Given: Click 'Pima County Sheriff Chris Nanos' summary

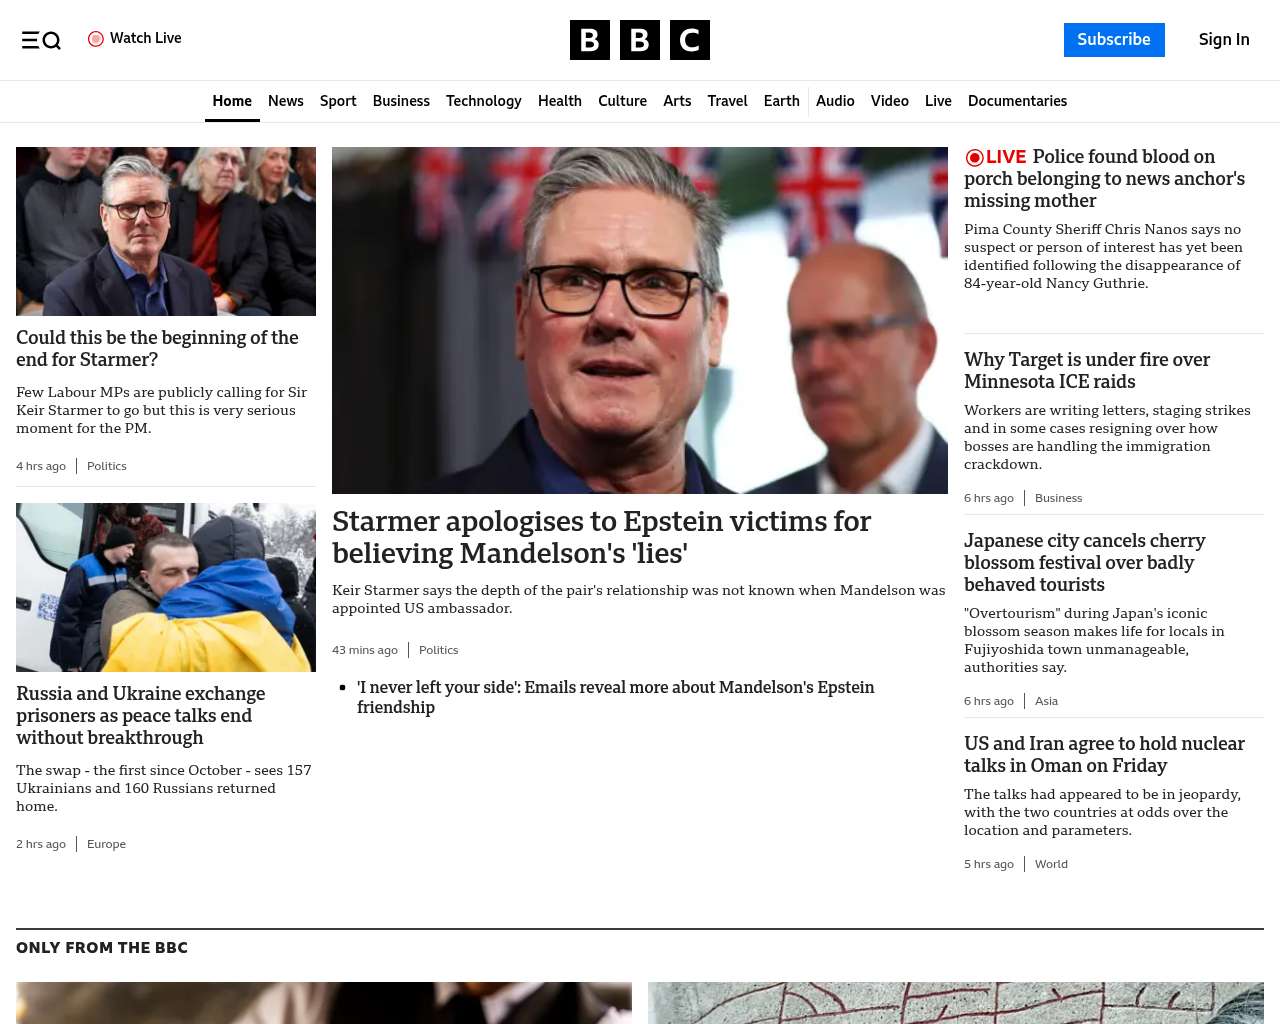Looking at the screenshot, I should [1103, 256].
